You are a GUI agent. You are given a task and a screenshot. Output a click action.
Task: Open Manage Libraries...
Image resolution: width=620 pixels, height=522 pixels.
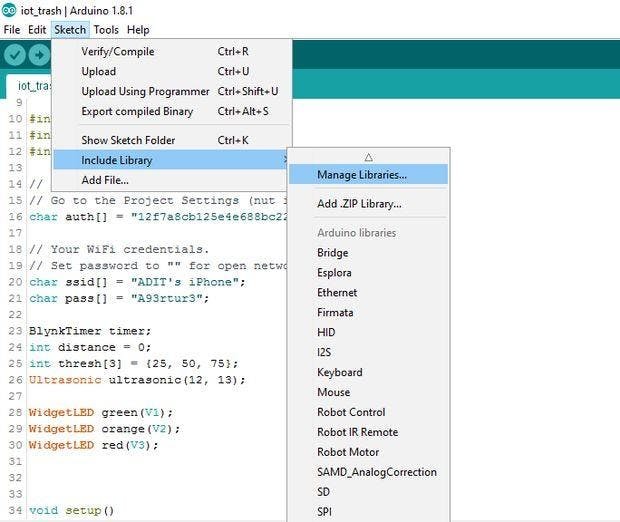[369, 174]
